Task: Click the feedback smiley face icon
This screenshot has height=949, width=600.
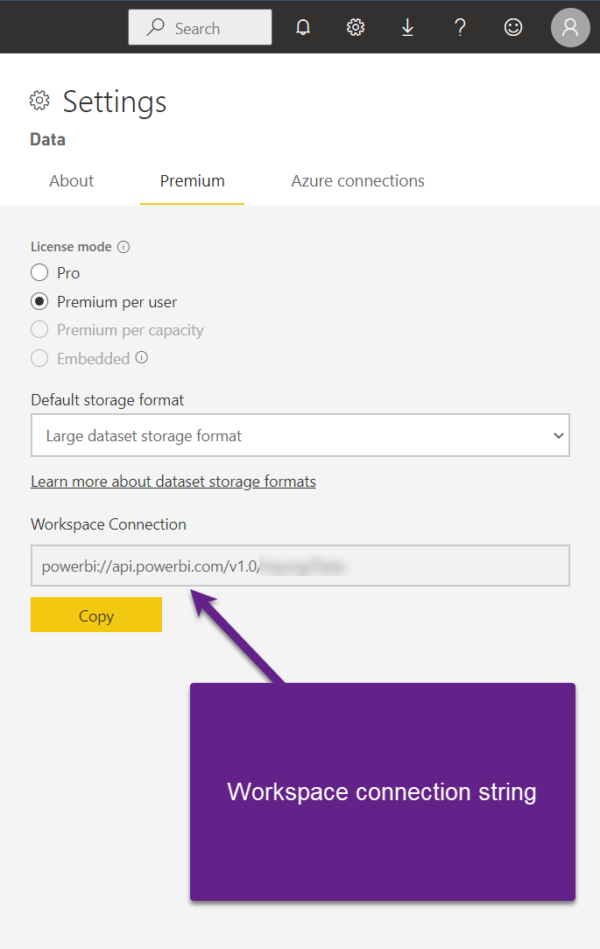Action: point(513,28)
